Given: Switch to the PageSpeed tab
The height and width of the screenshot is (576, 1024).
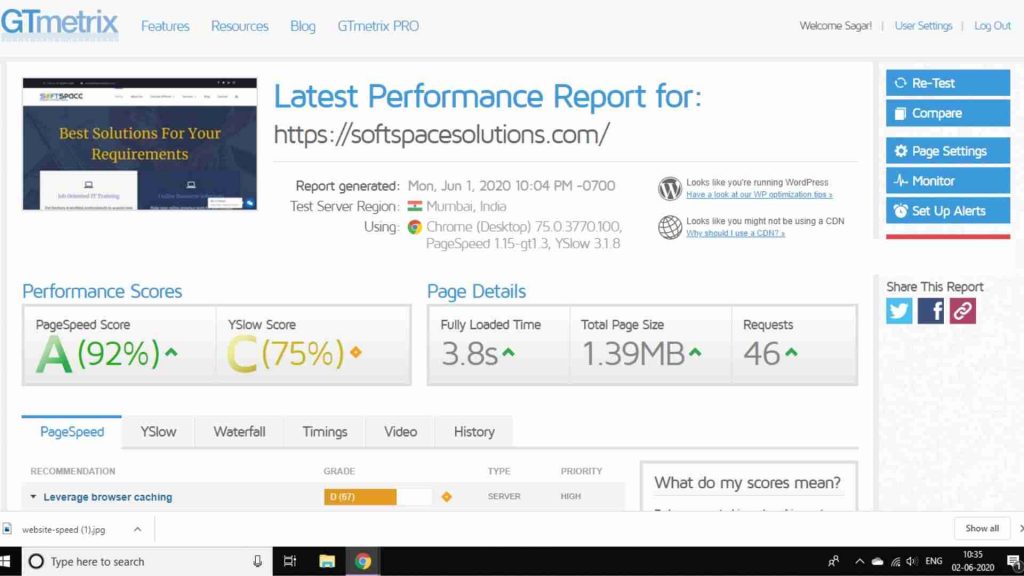Looking at the screenshot, I should point(72,432).
